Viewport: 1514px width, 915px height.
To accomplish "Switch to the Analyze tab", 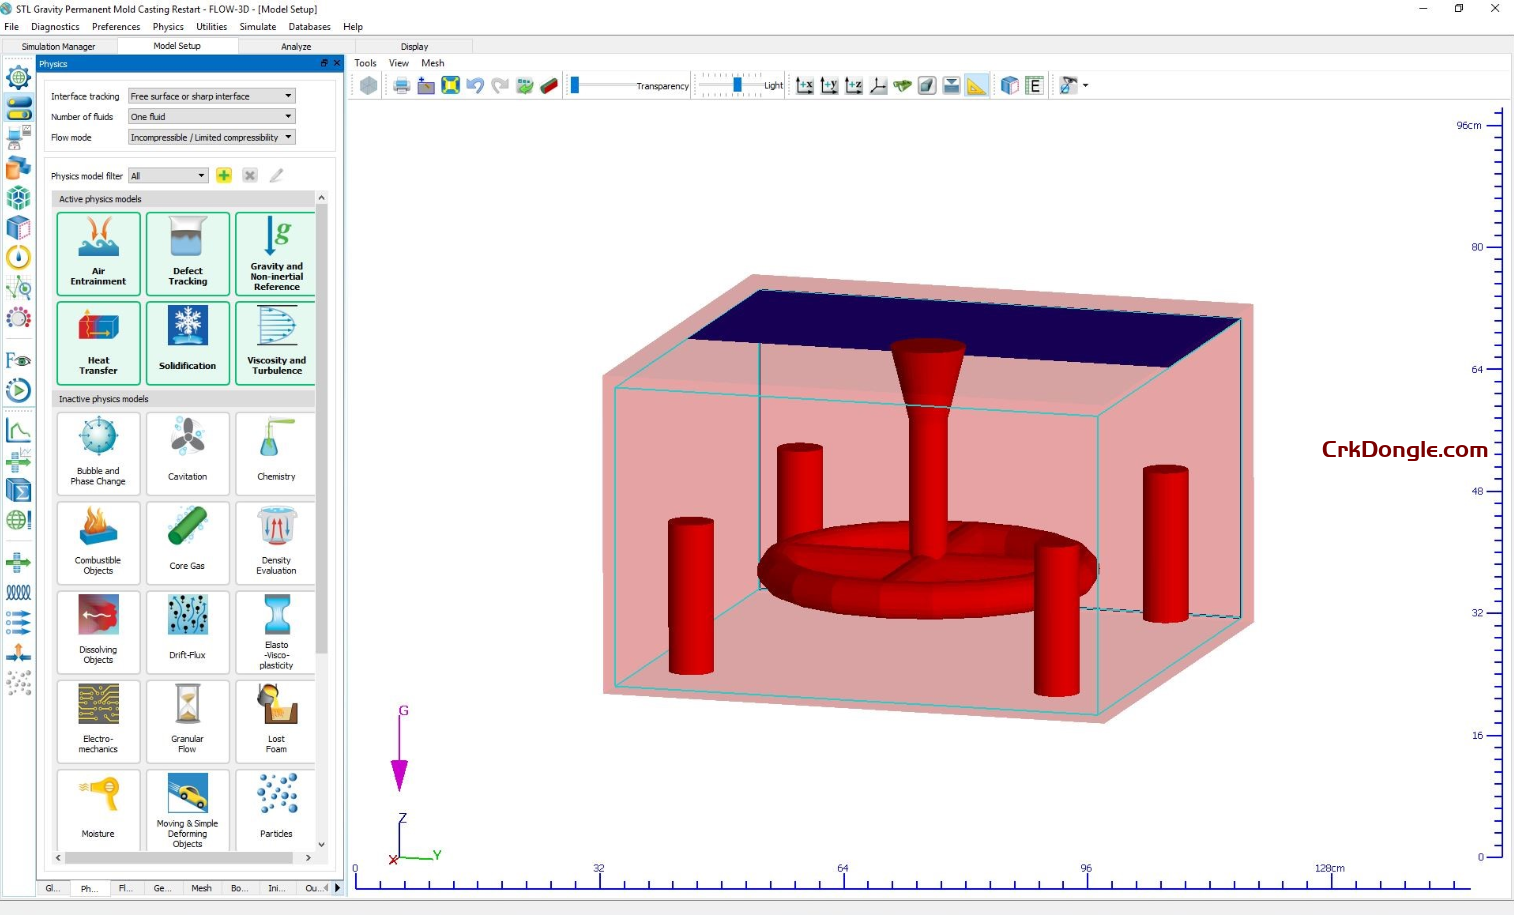I will click(295, 46).
